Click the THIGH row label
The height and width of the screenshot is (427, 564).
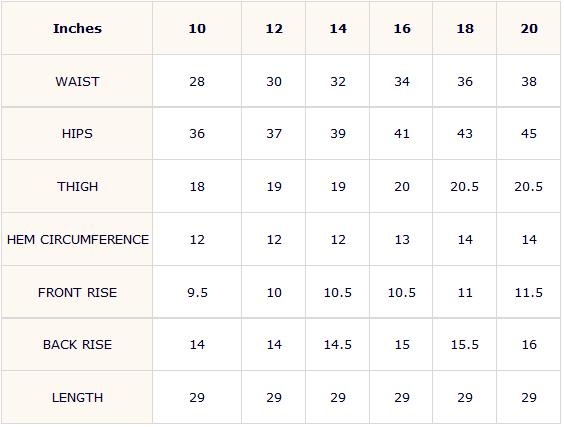coord(77,187)
